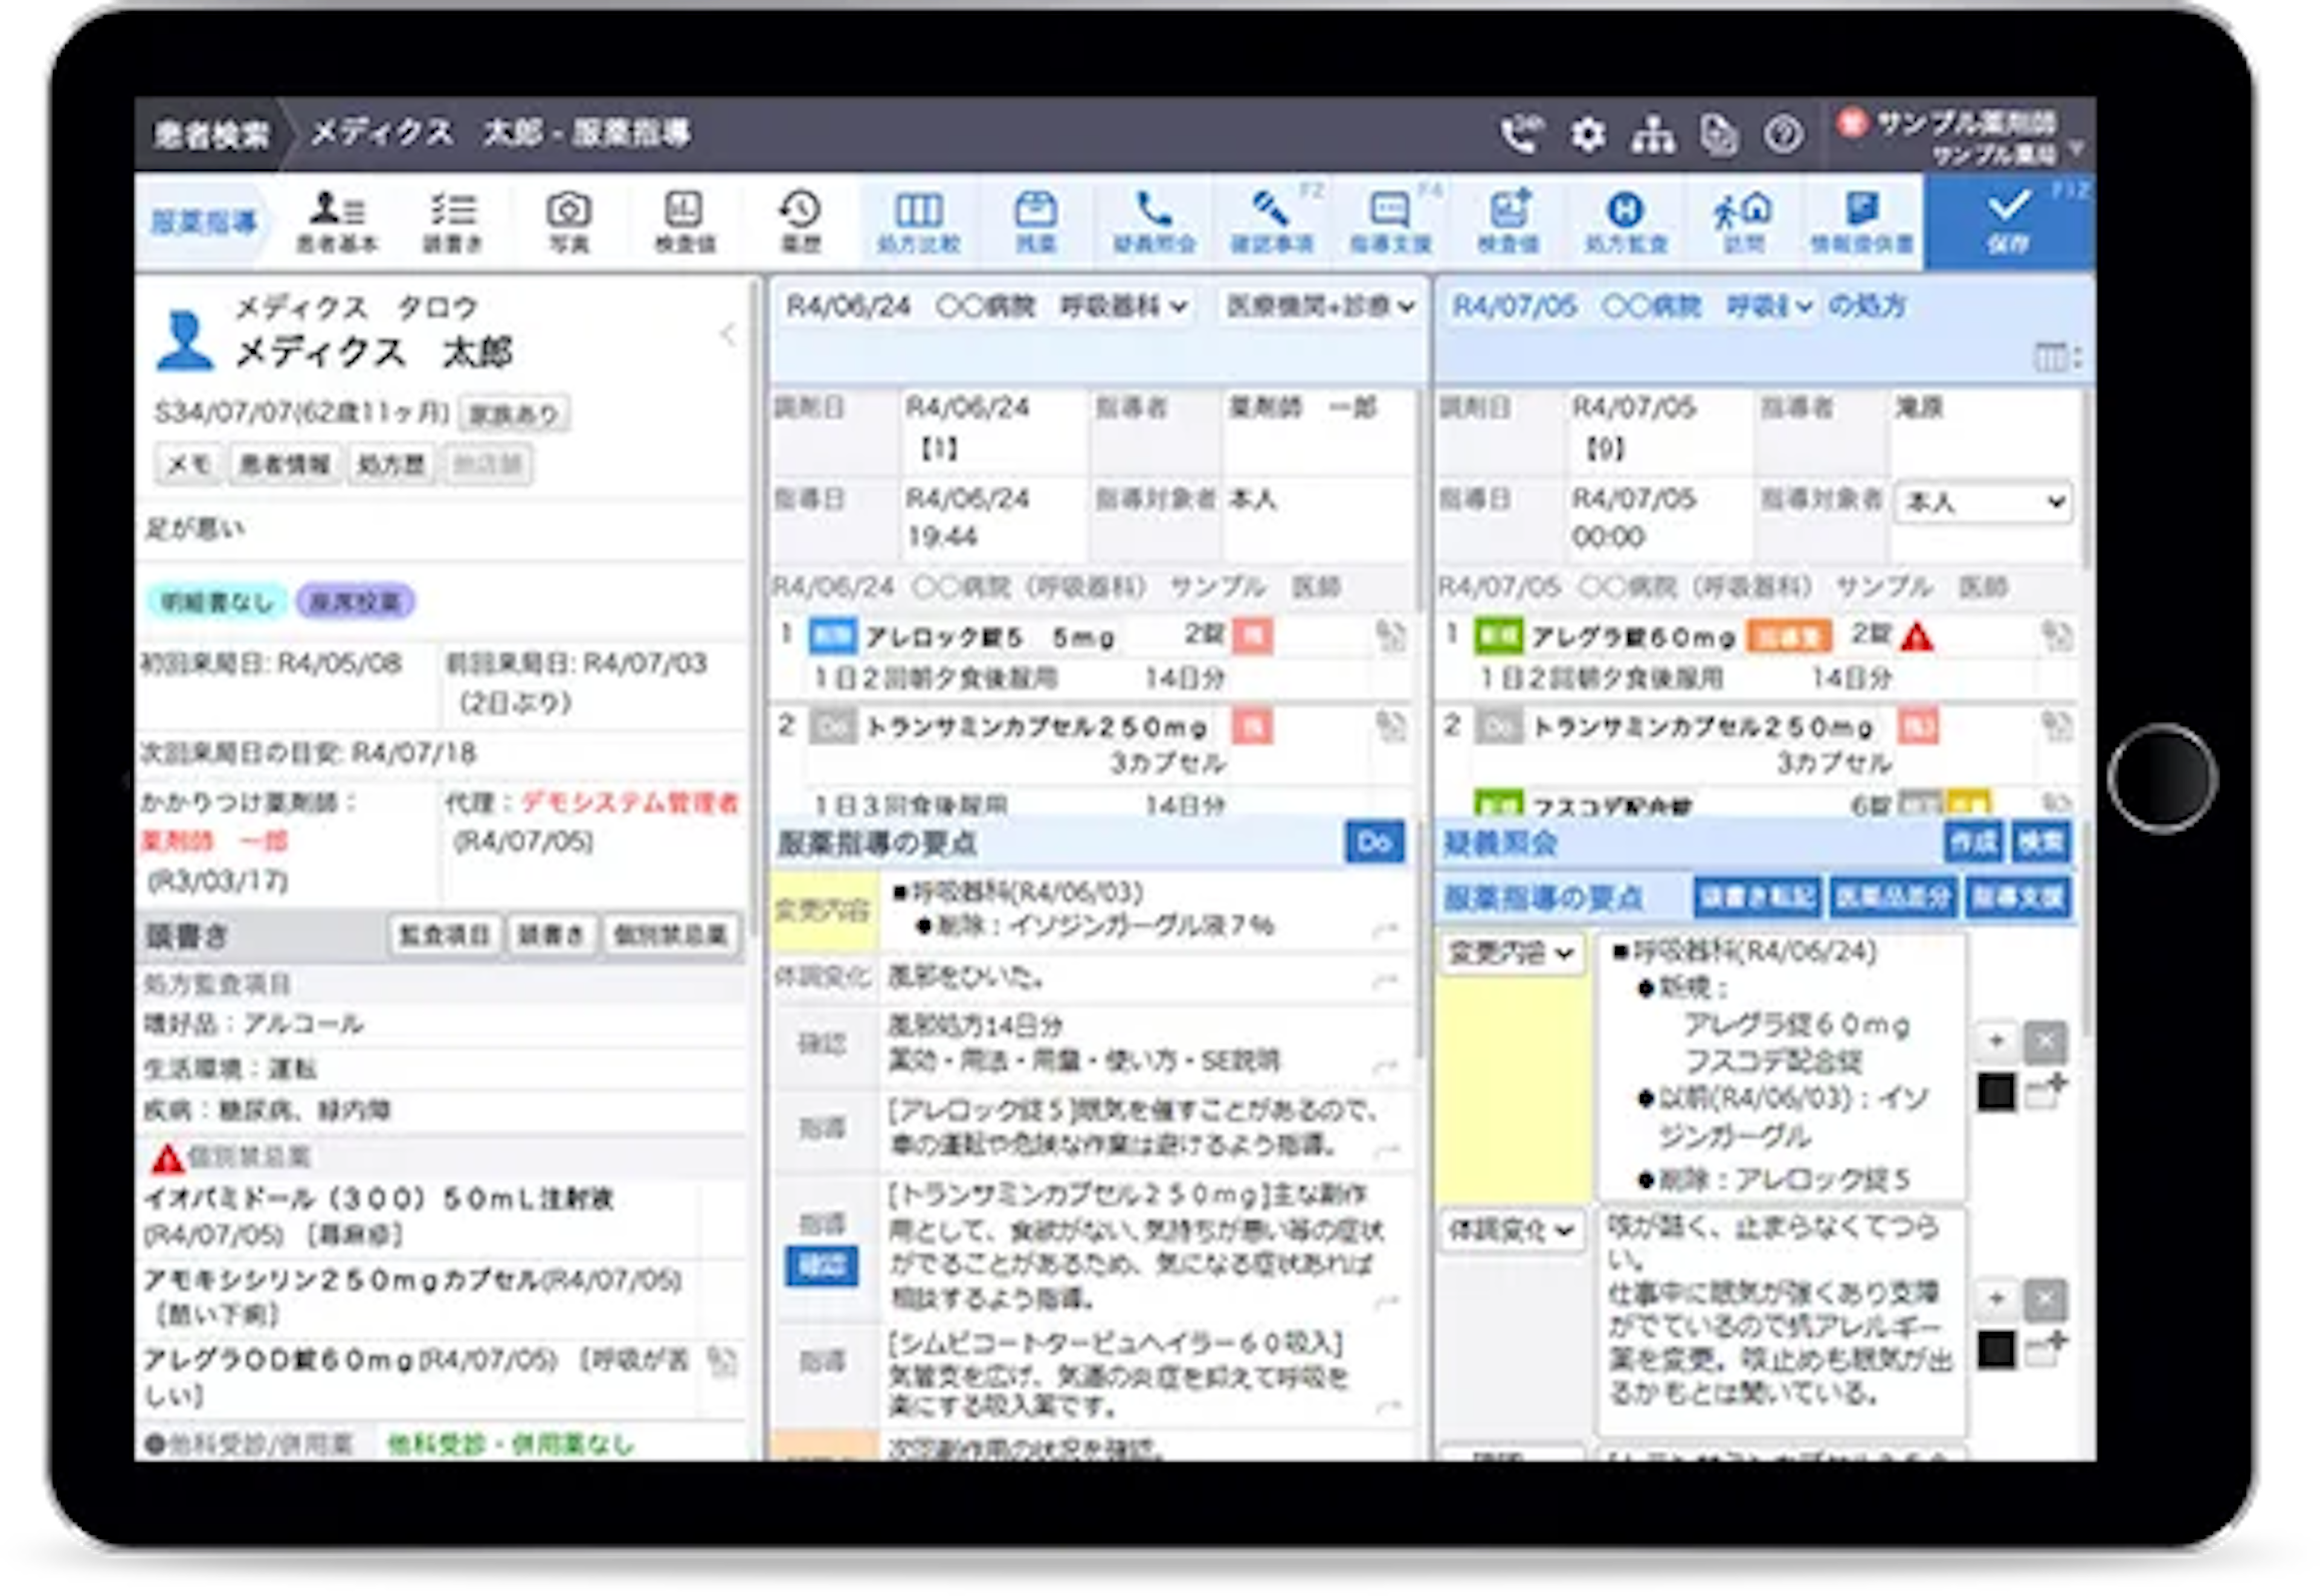Click the 疑義照会 phone icon in toolbar
Viewport: 2320px width, 1596px height.
coord(1154,221)
